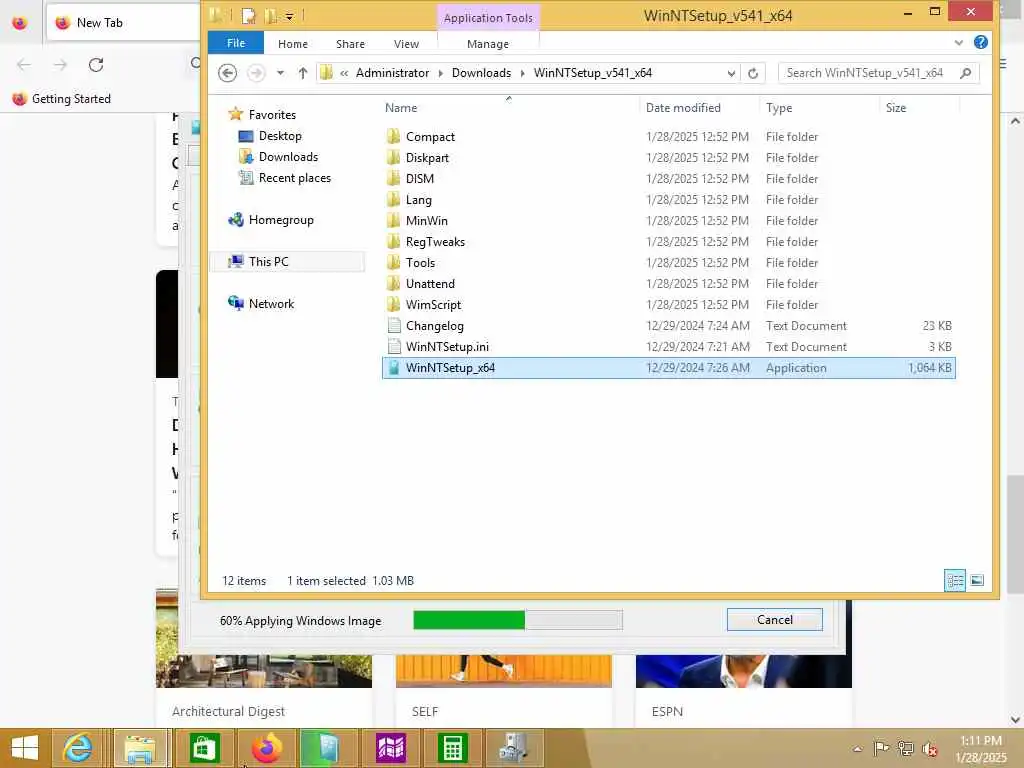1024x768 pixels.
Task: Expand the arrow after Downloads breadcrumb
Action: pos(522,73)
